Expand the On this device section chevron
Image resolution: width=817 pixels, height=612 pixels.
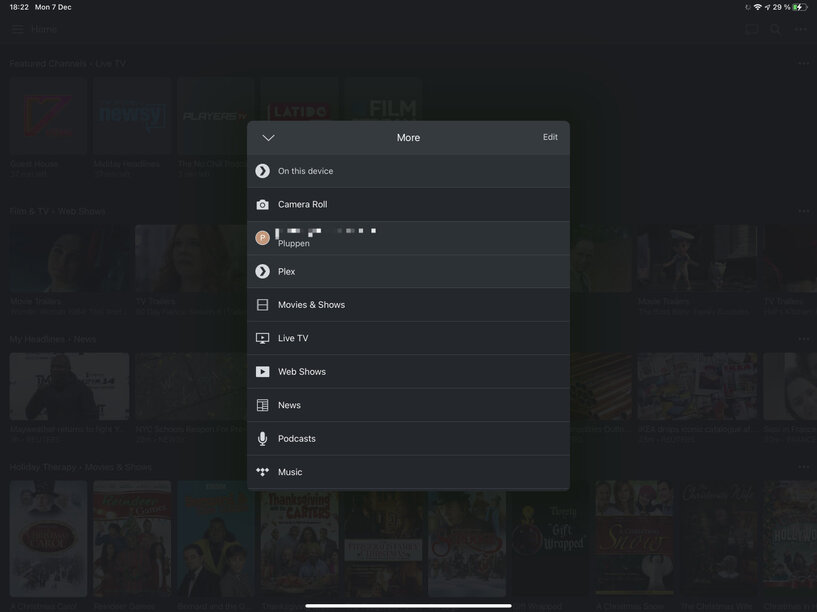click(263, 171)
